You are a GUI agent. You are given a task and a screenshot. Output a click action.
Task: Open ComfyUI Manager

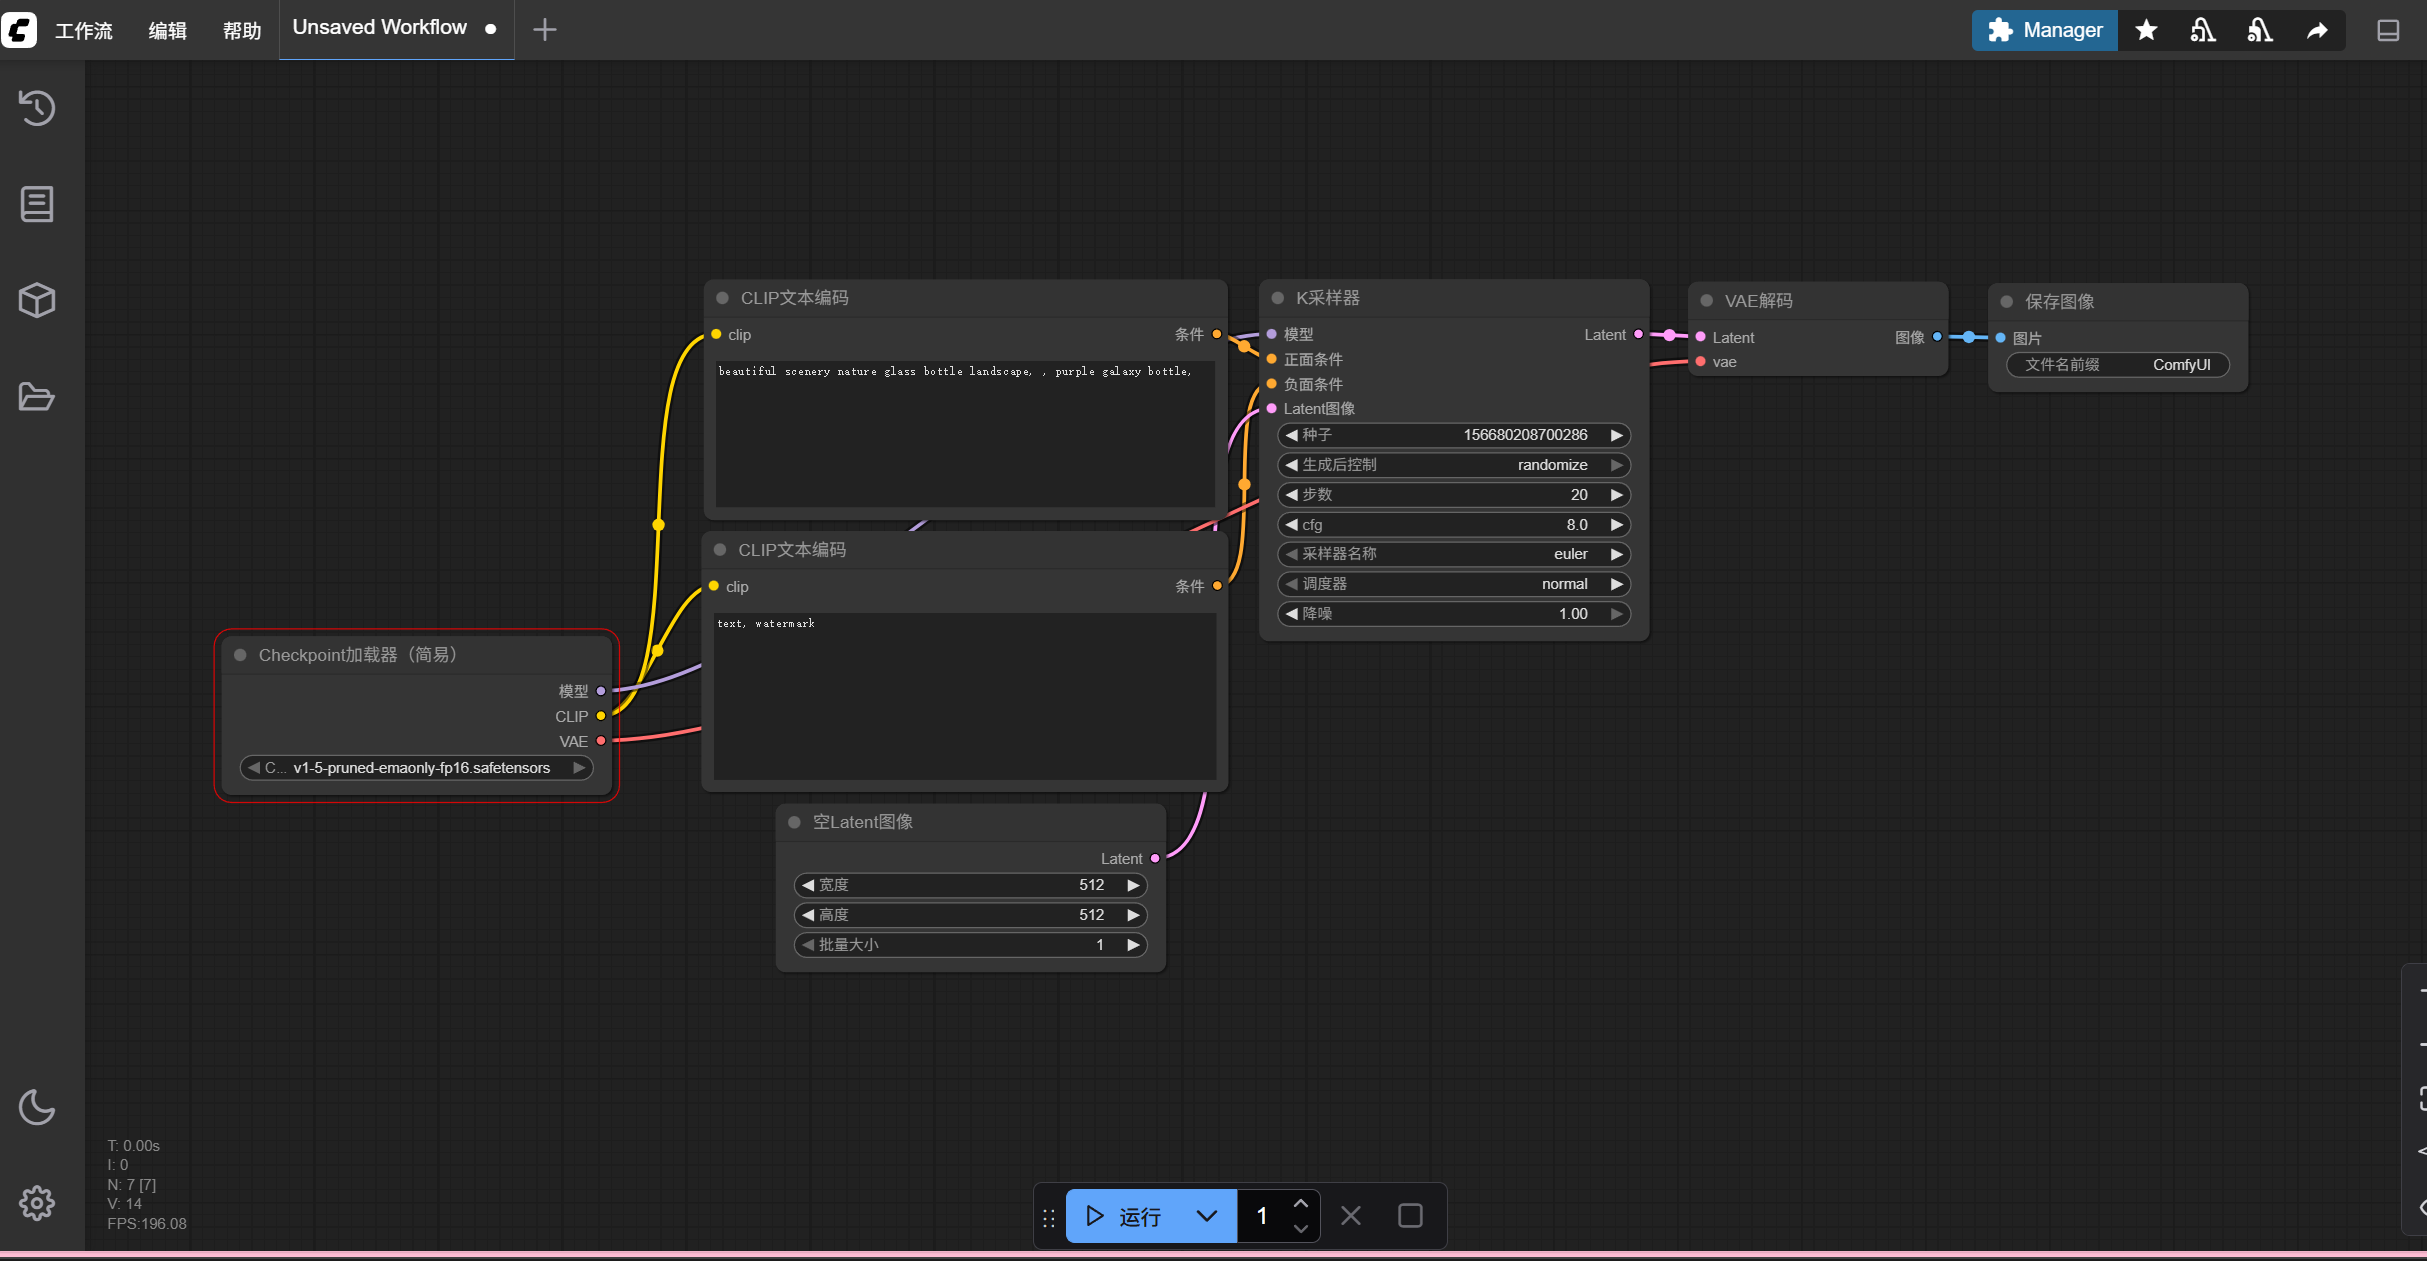tap(2043, 30)
